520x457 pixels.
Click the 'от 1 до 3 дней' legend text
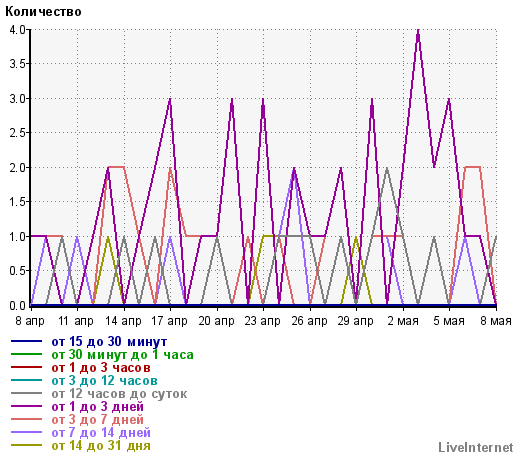click(x=98, y=407)
